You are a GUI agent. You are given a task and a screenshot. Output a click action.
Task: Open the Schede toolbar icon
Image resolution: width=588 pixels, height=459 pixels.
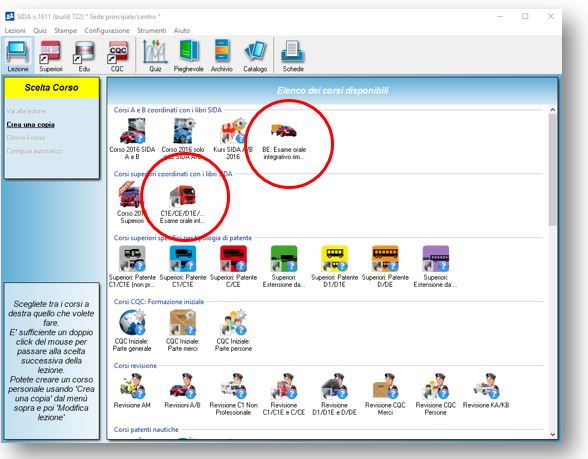(x=293, y=55)
